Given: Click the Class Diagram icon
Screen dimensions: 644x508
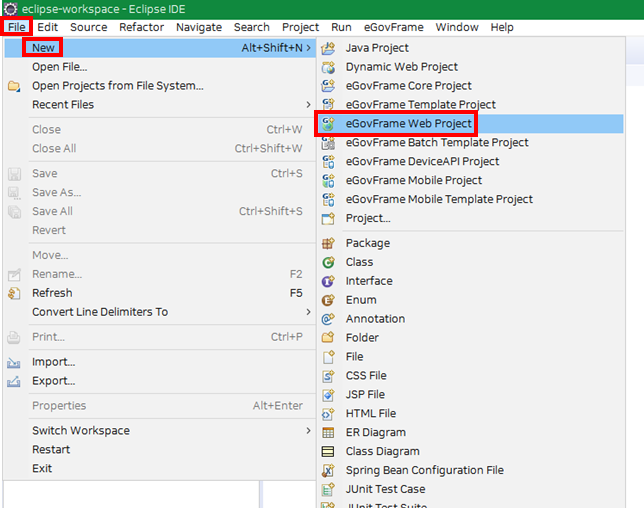Looking at the screenshot, I should (328, 451).
